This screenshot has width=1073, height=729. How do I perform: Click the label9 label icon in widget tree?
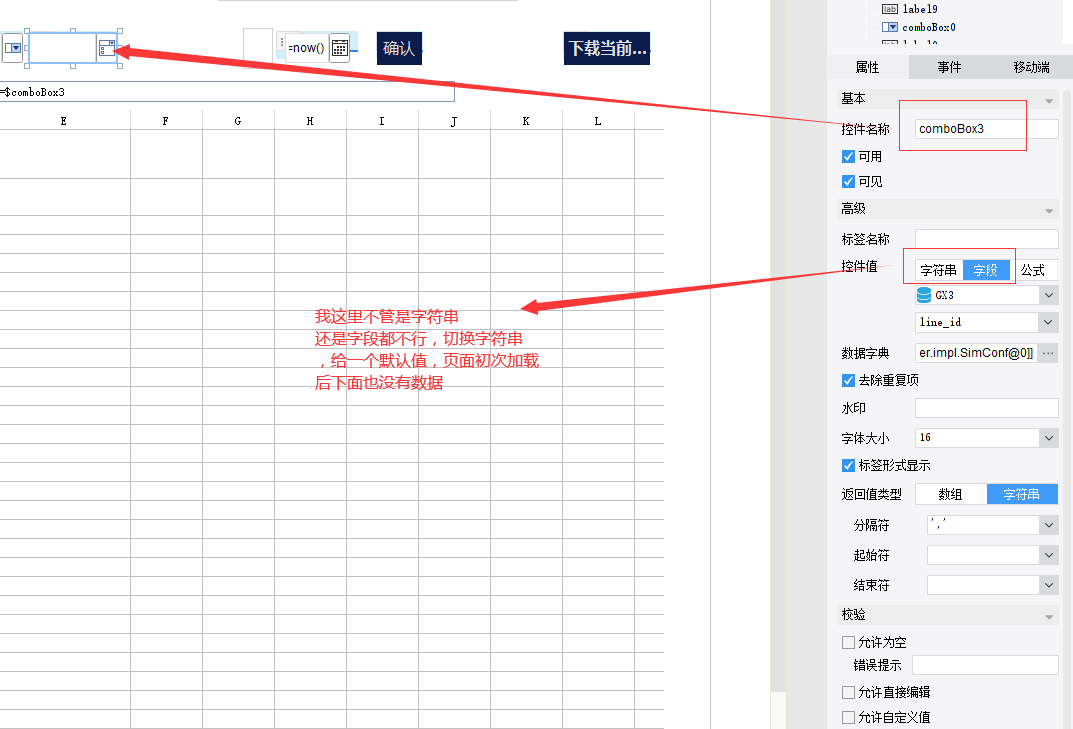(890, 9)
